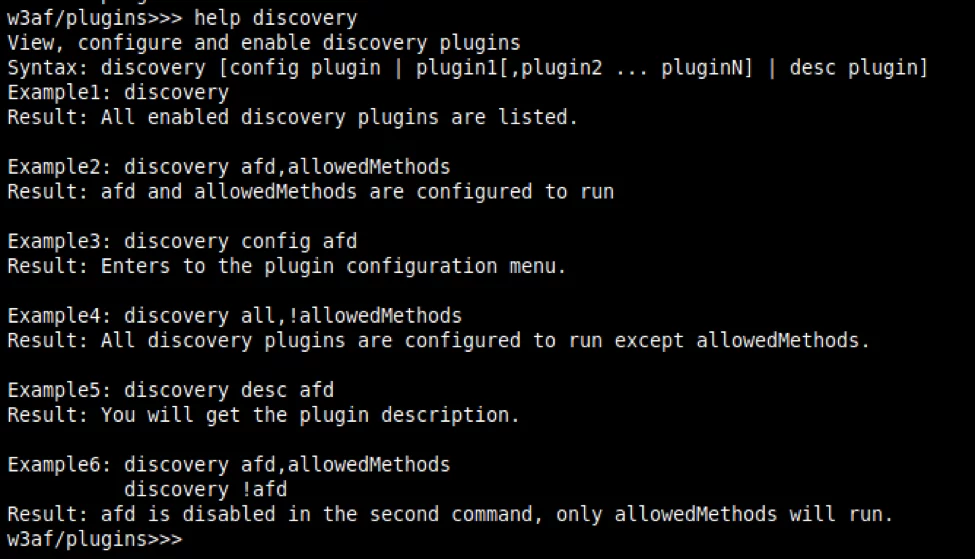Click the 'Example3: discovery config afd' line
Screen dimensions: 975x560
click(182, 241)
